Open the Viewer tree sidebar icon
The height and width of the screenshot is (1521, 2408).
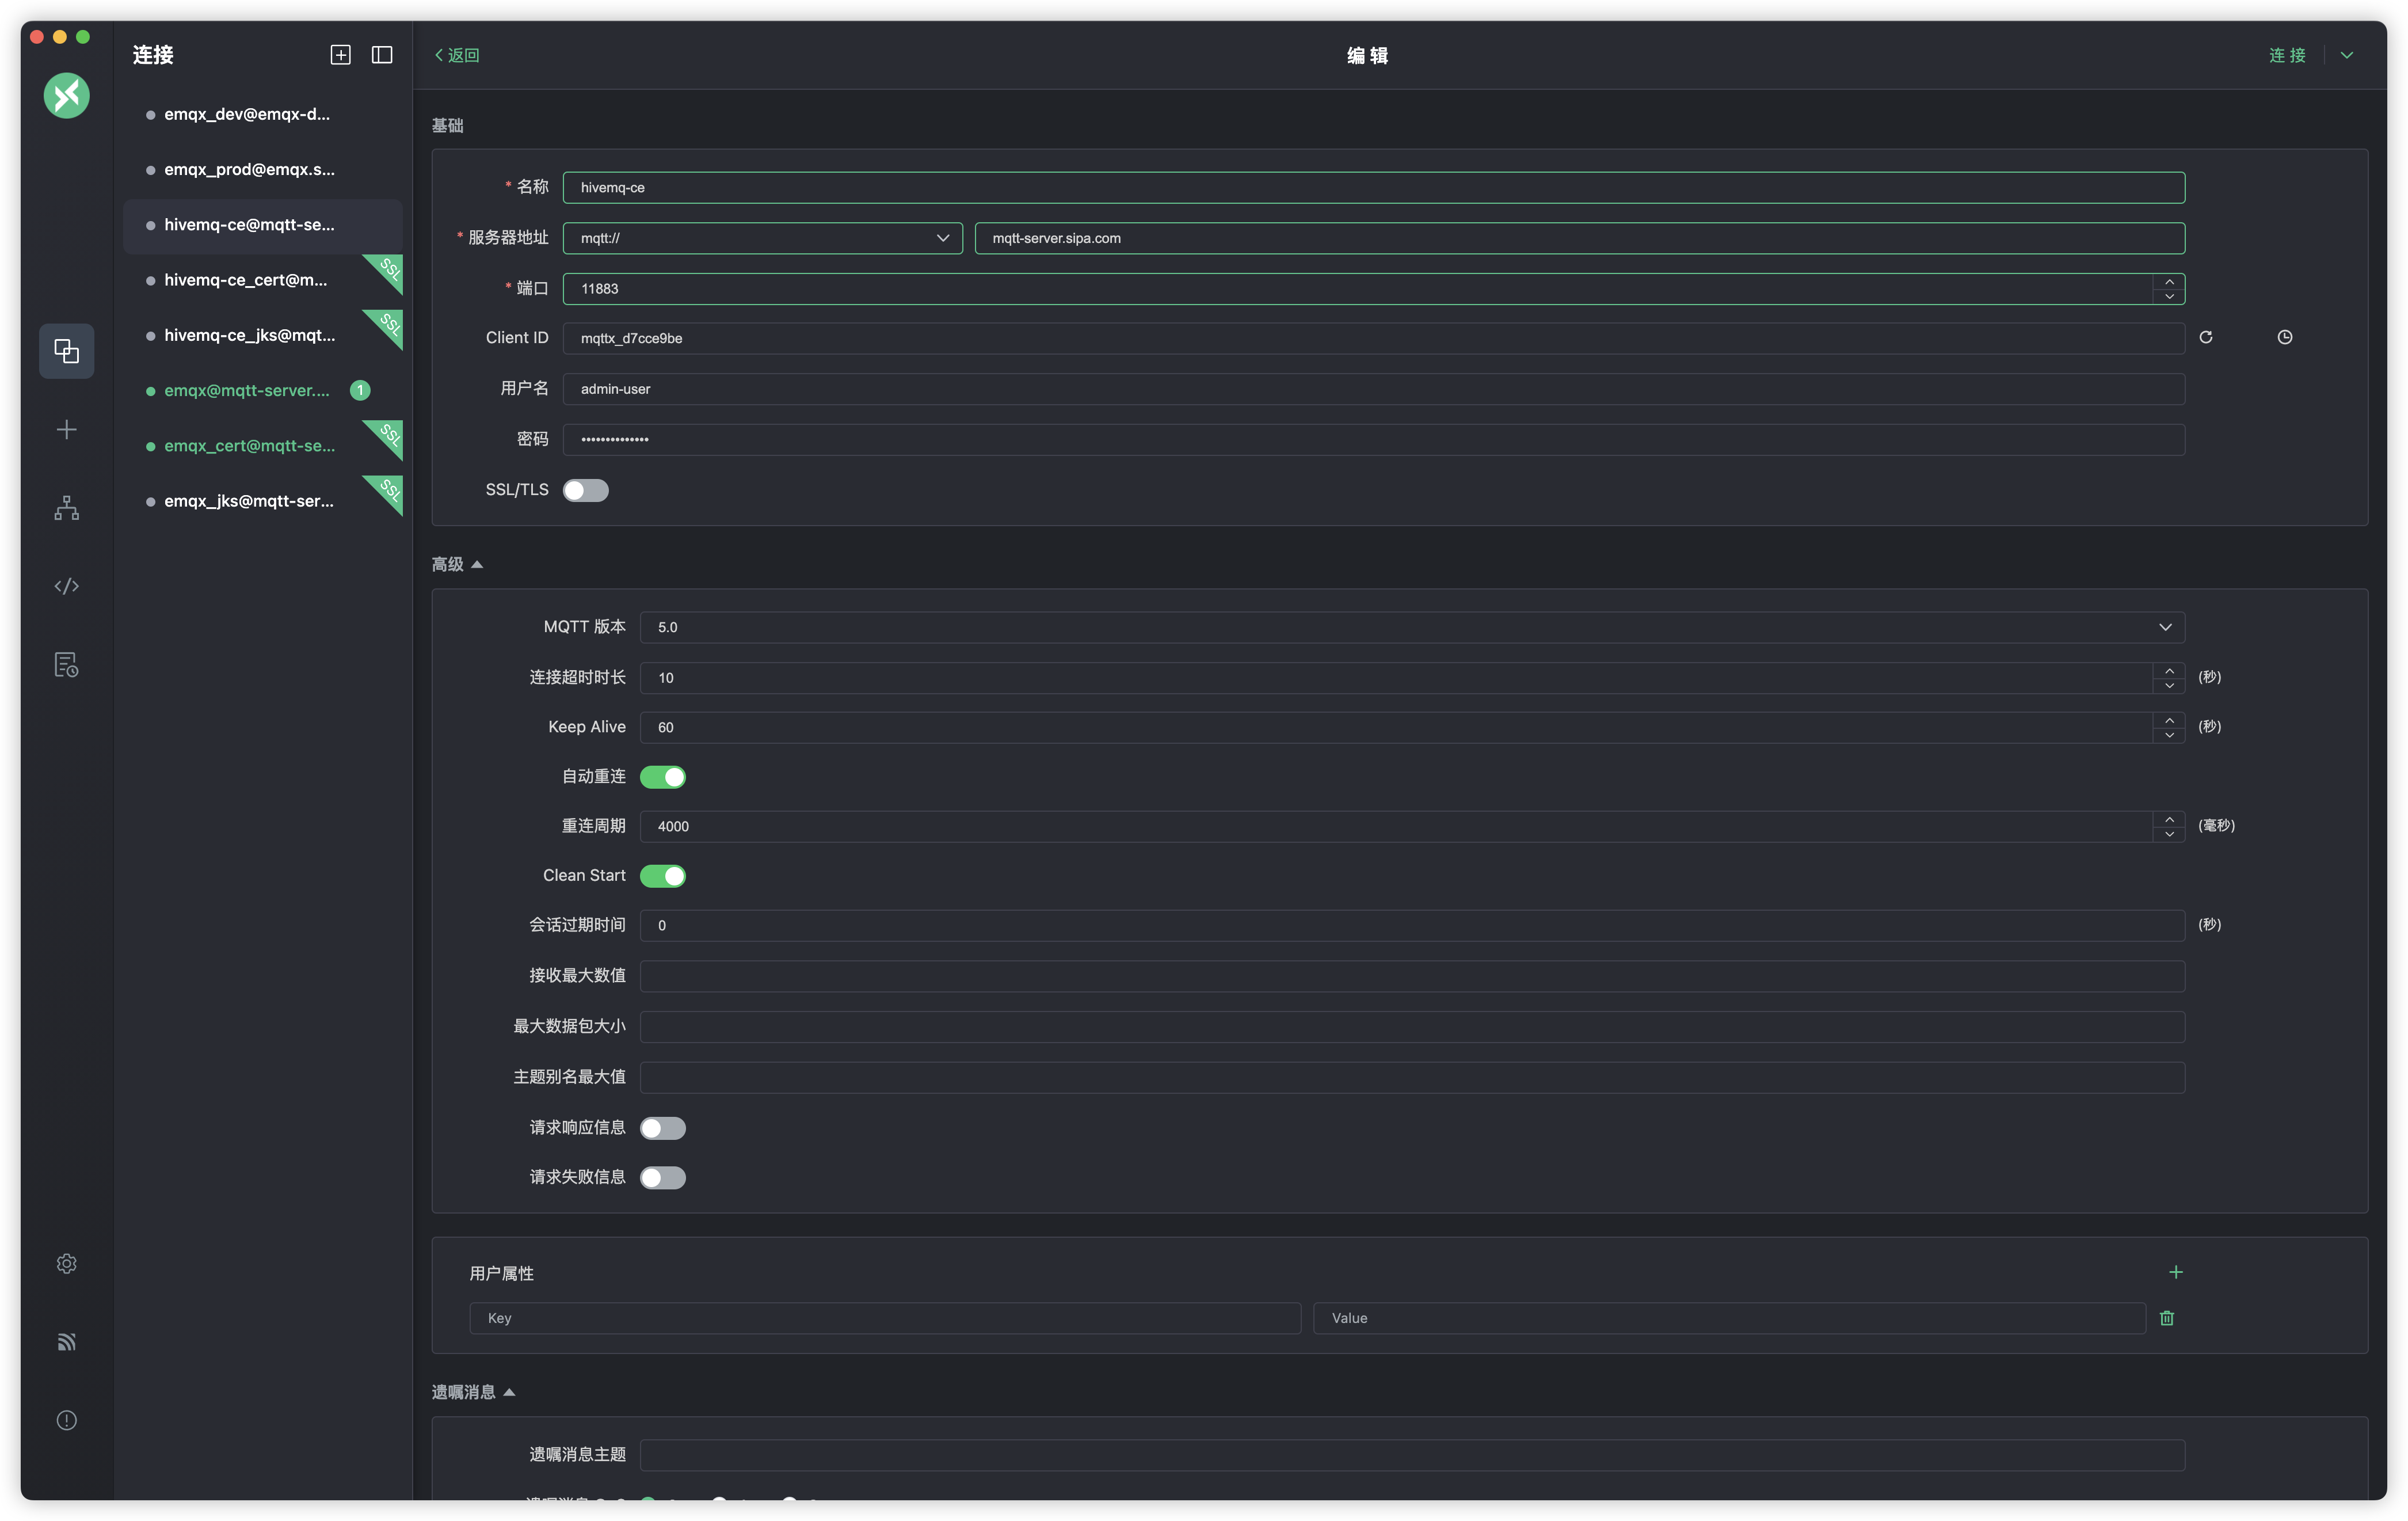click(x=66, y=508)
